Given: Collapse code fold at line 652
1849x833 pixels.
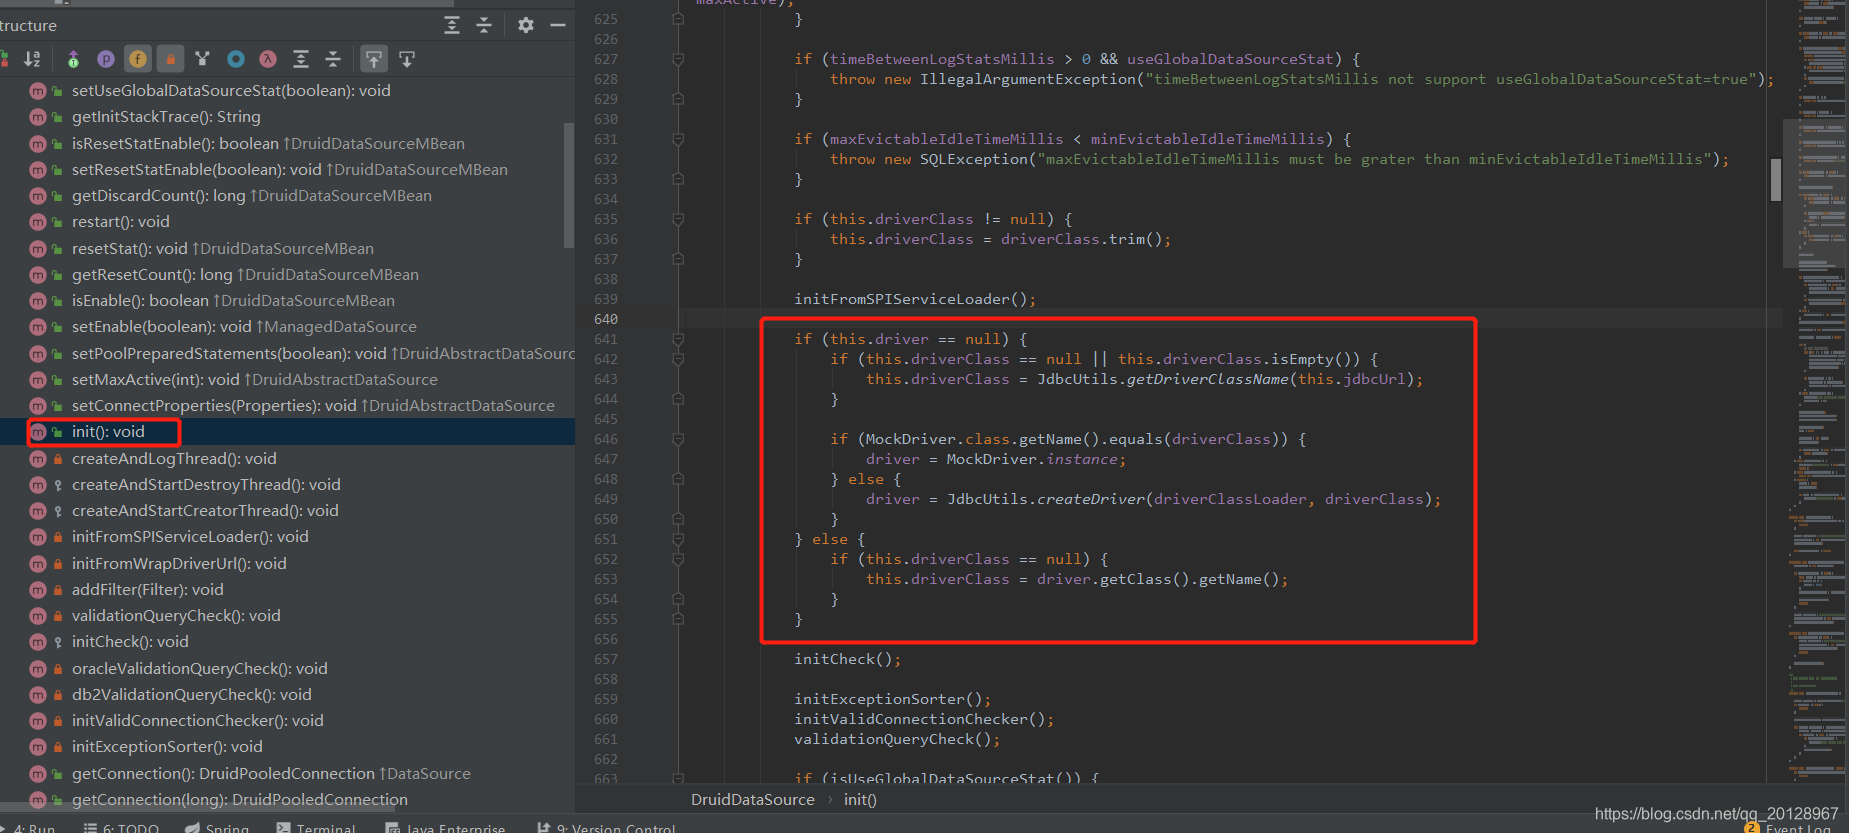Looking at the screenshot, I should [x=678, y=559].
